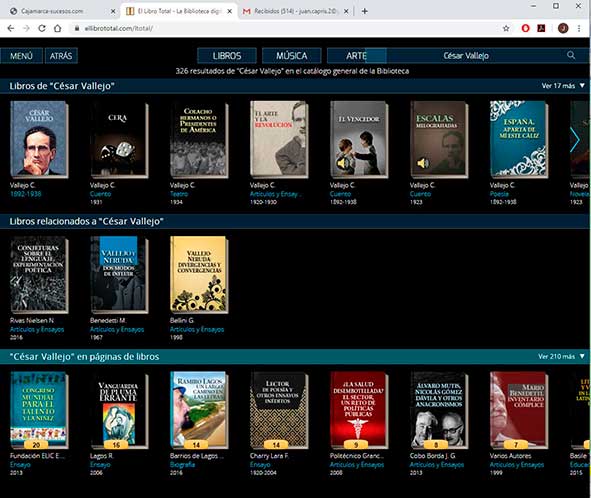Click Ensayo link under Charry Lara F.

coord(260,464)
